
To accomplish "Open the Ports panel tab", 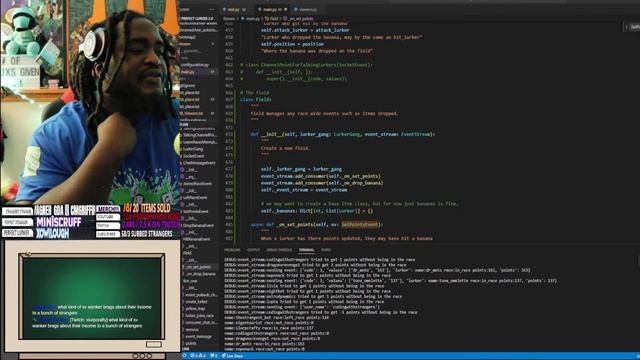I will 326,250.
